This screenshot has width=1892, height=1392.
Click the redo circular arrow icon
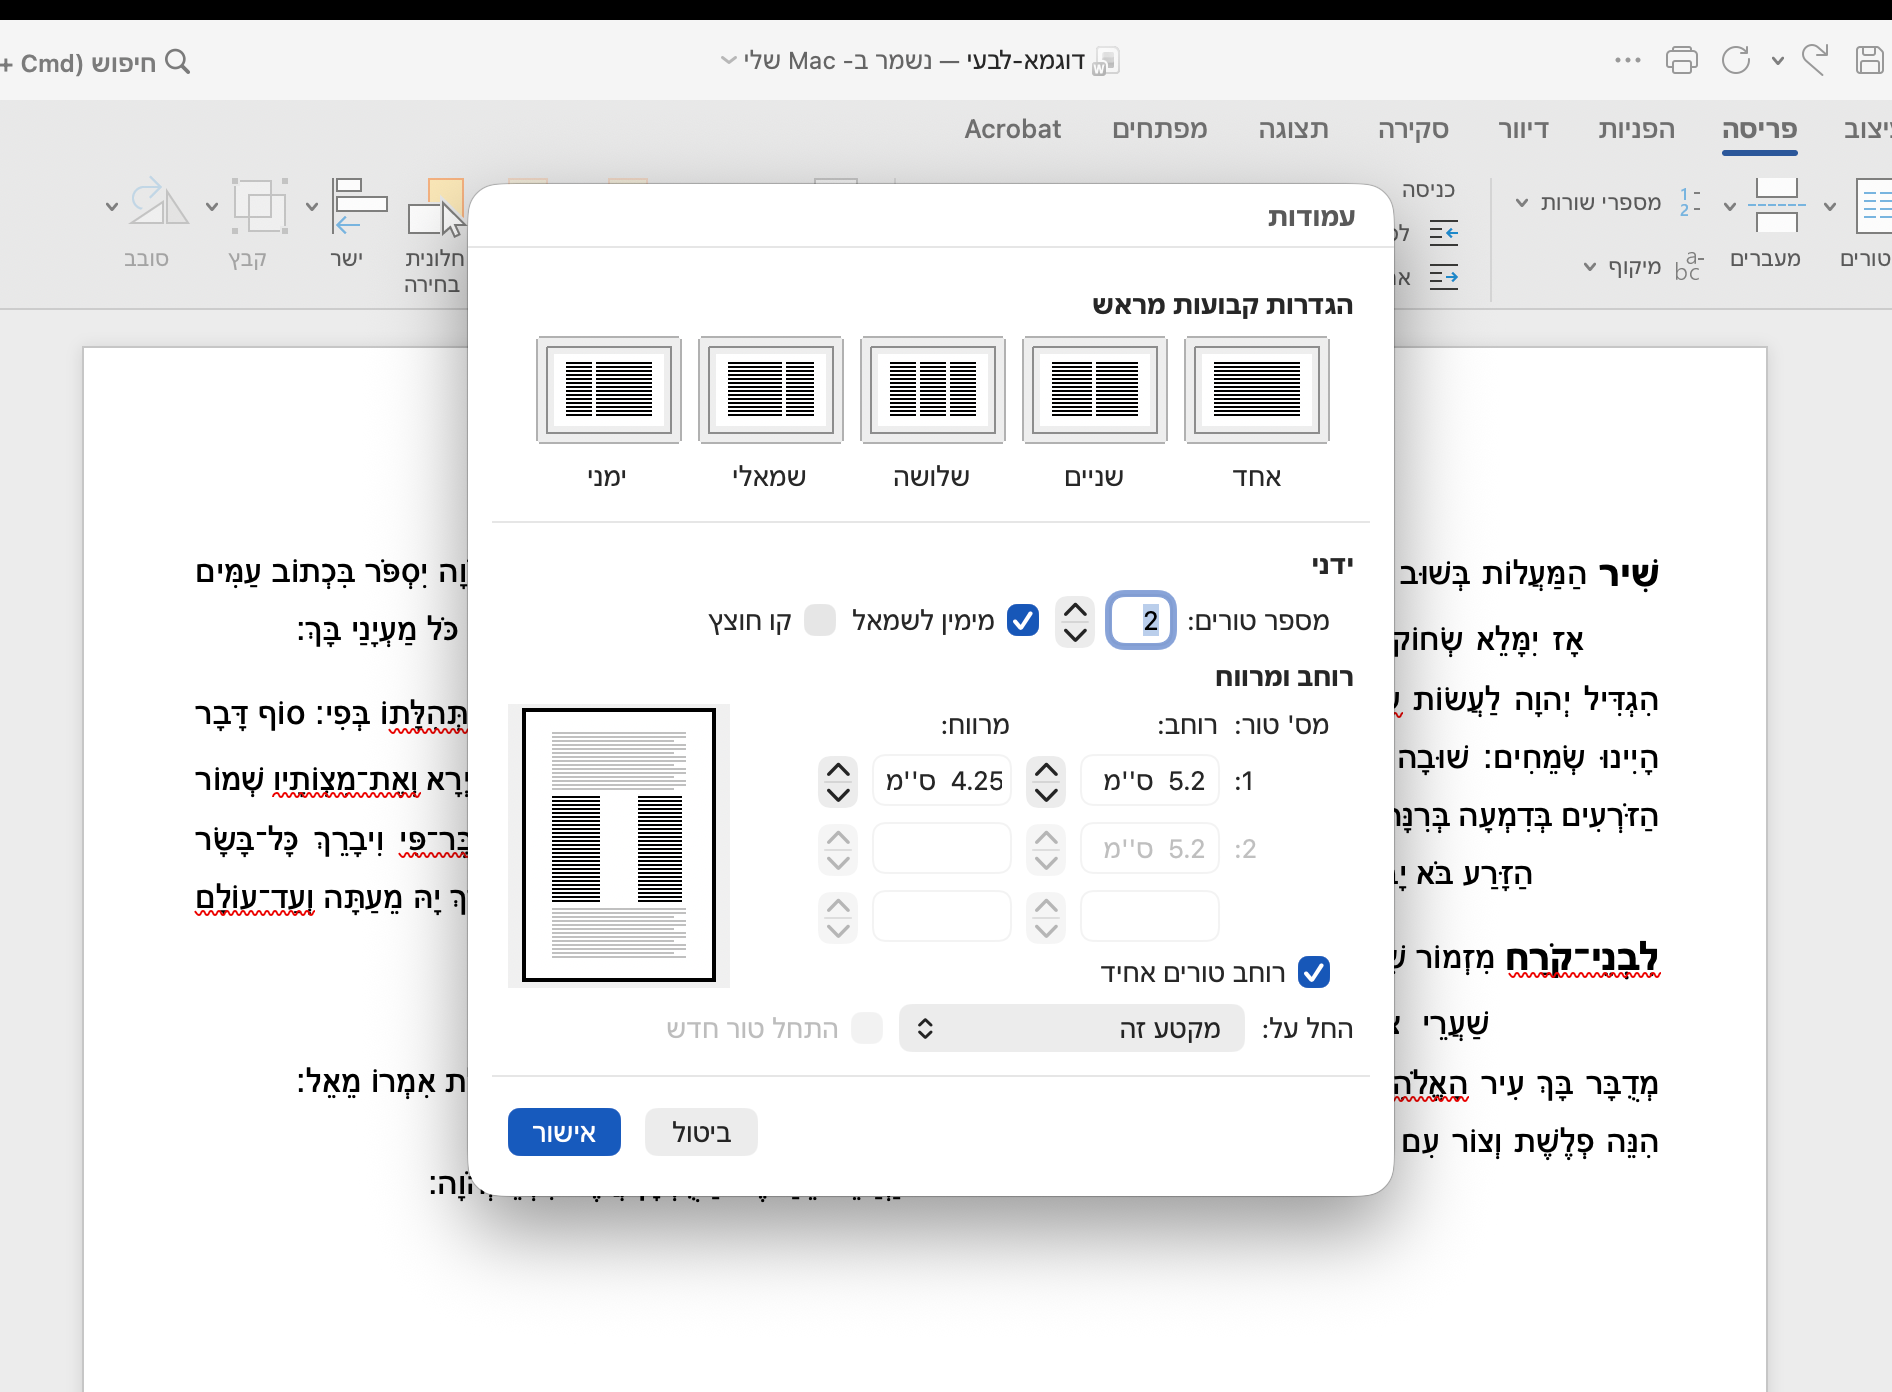point(1736,60)
